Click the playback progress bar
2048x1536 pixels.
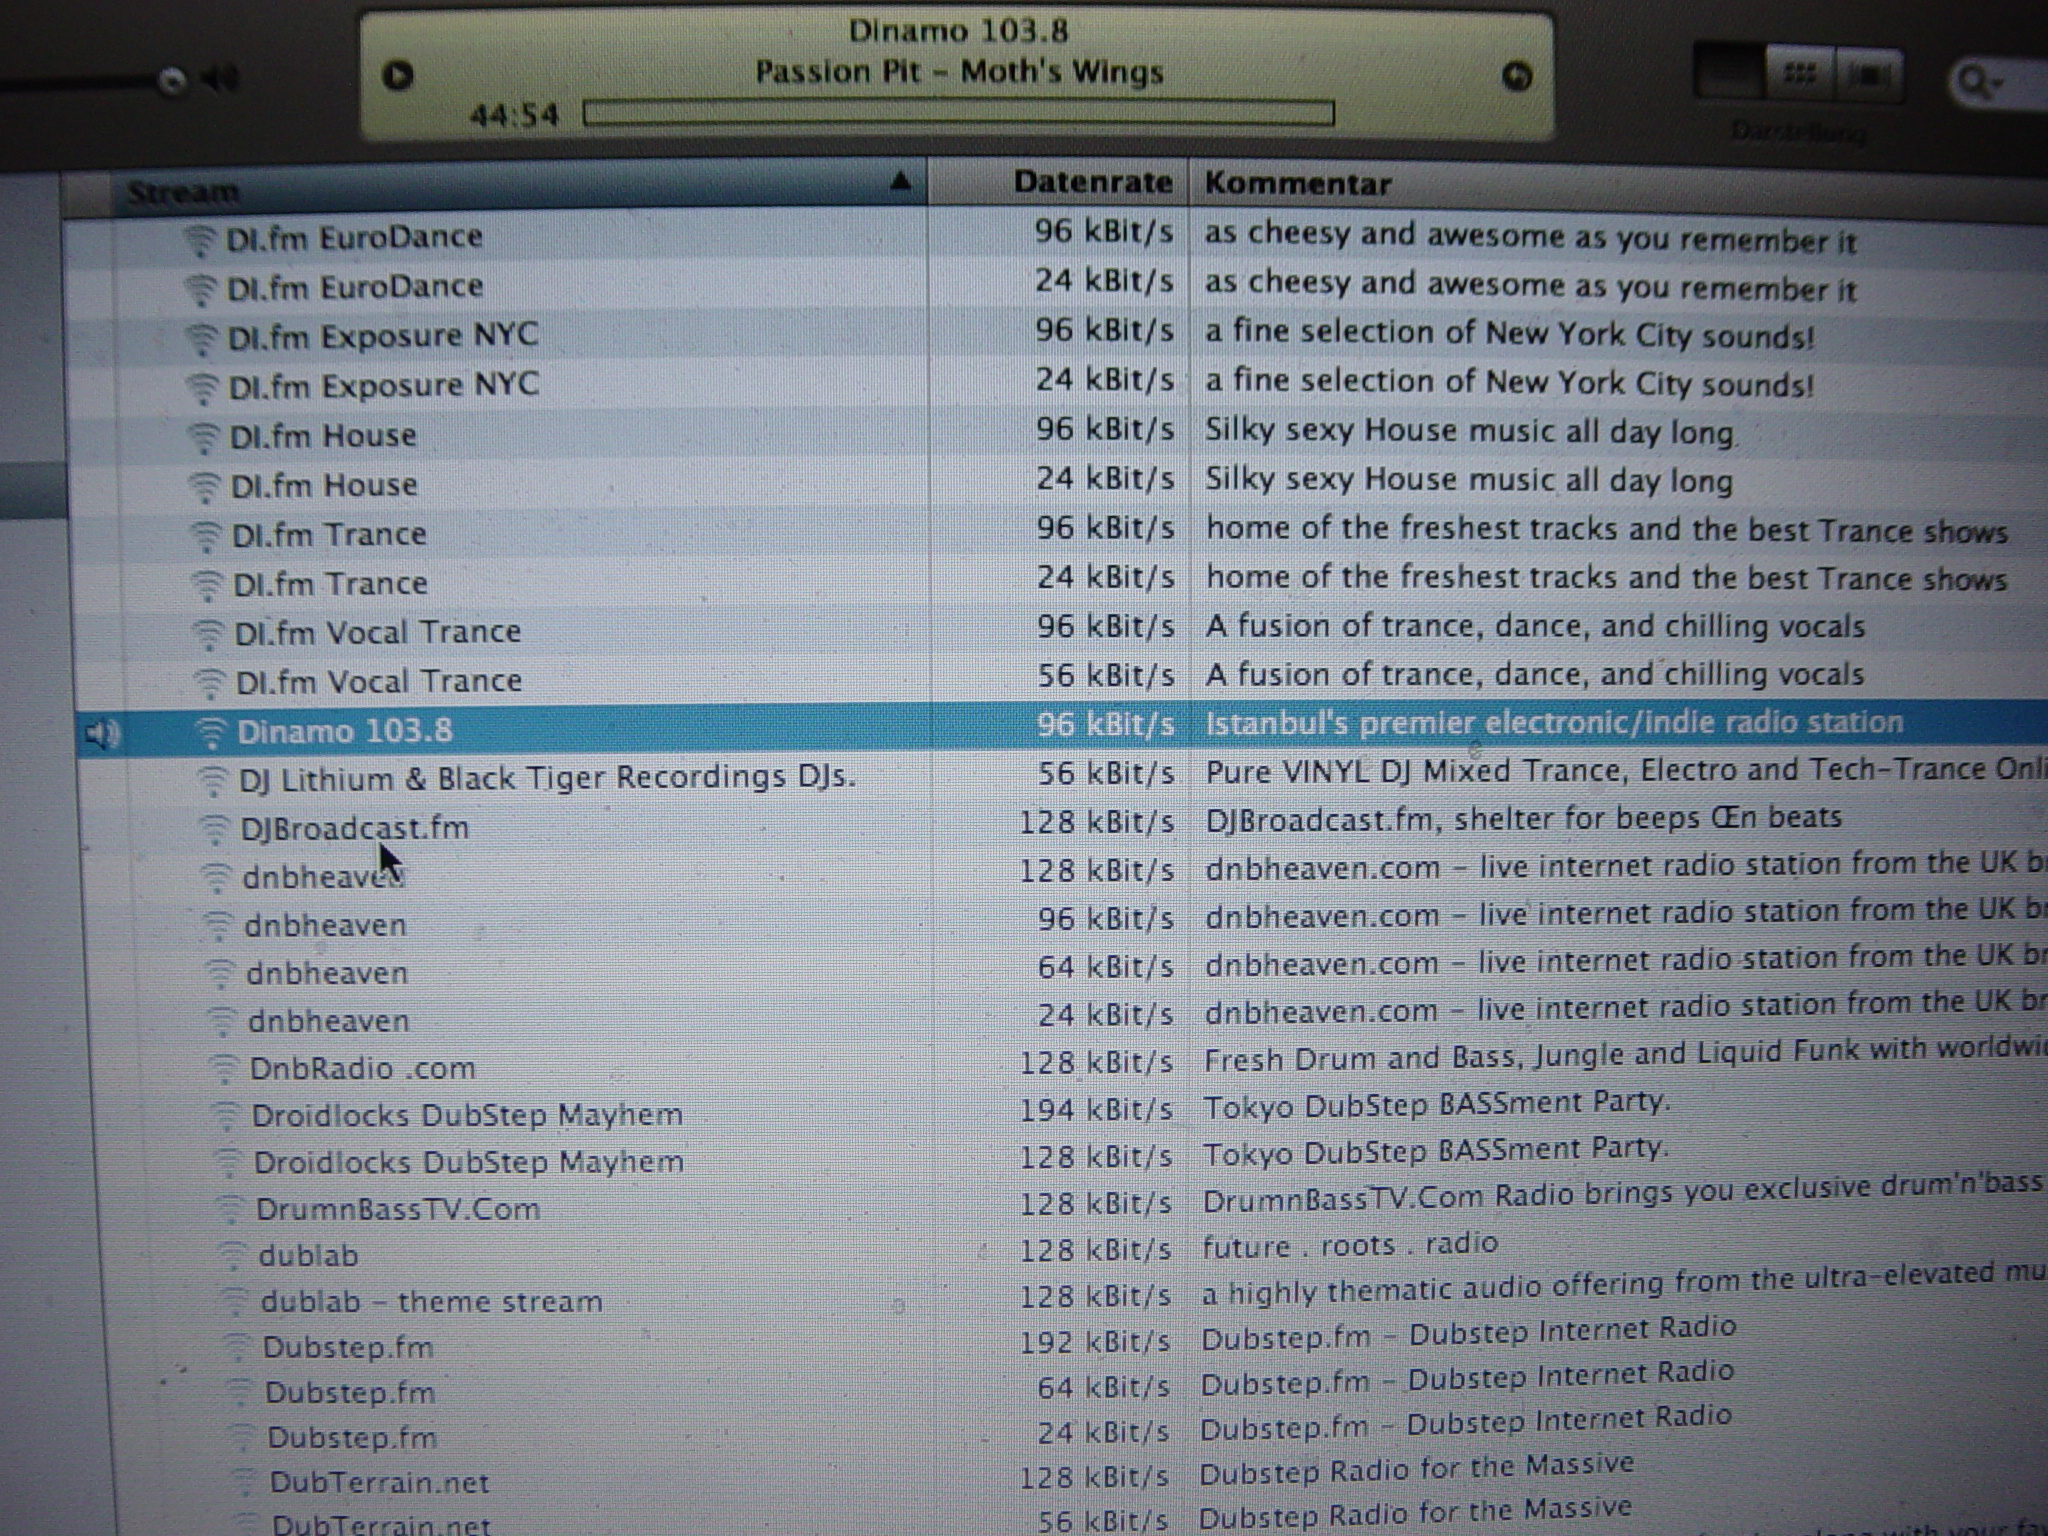coord(957,113)
